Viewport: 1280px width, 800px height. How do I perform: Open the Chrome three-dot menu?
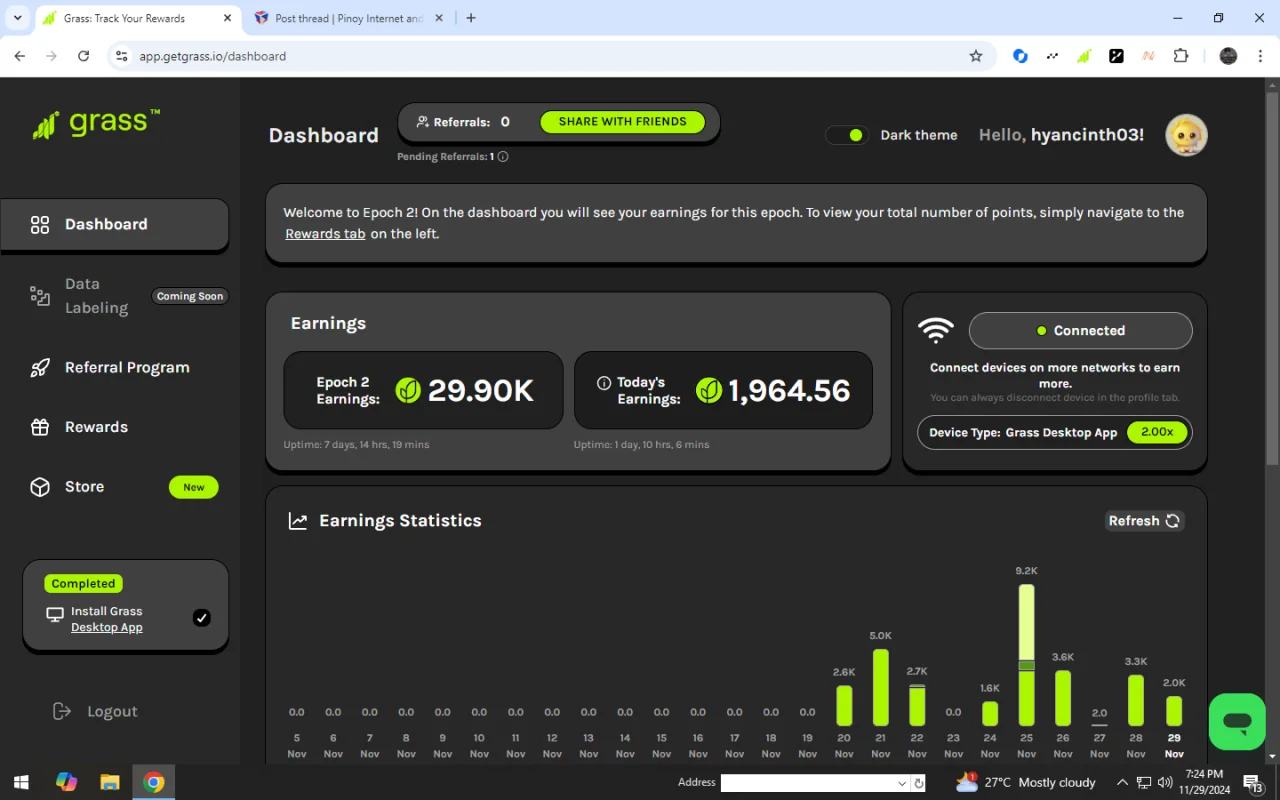(x=1260, y=56)
